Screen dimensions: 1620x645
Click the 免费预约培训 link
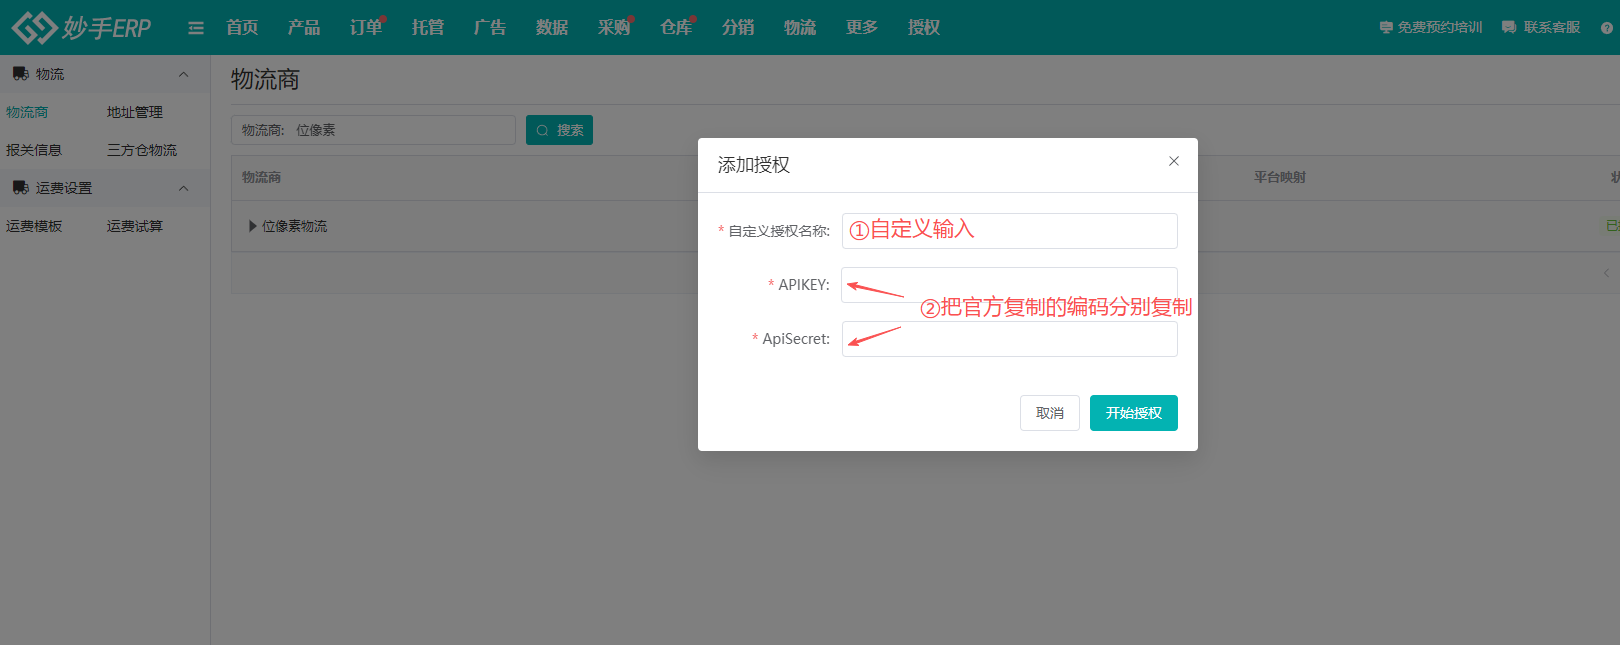click(1431, 28)
